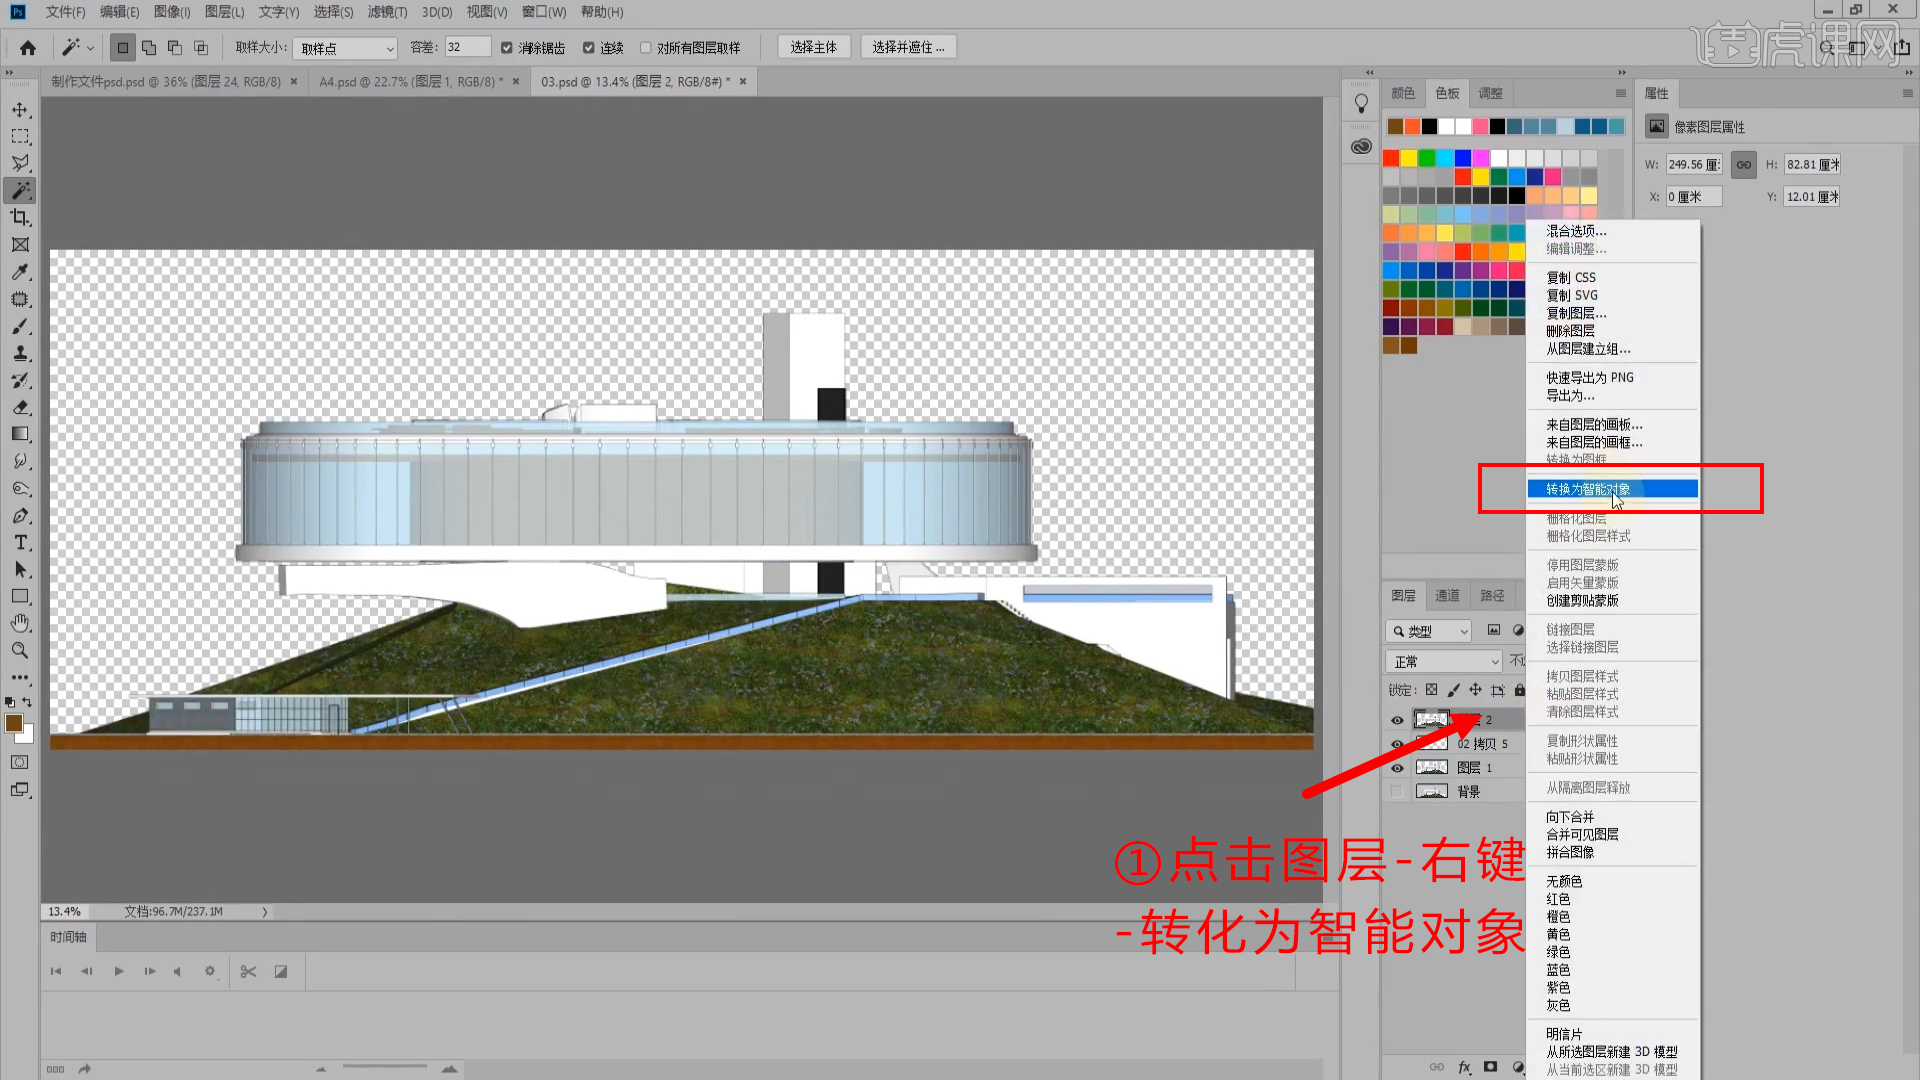Click 复制图层... in context menu
The height and width of the screenshot is (1080, 1920).
click(x=1576, y=313)
